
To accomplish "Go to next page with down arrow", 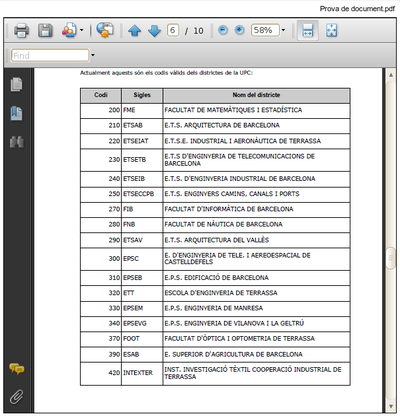I will click(154, 31).
